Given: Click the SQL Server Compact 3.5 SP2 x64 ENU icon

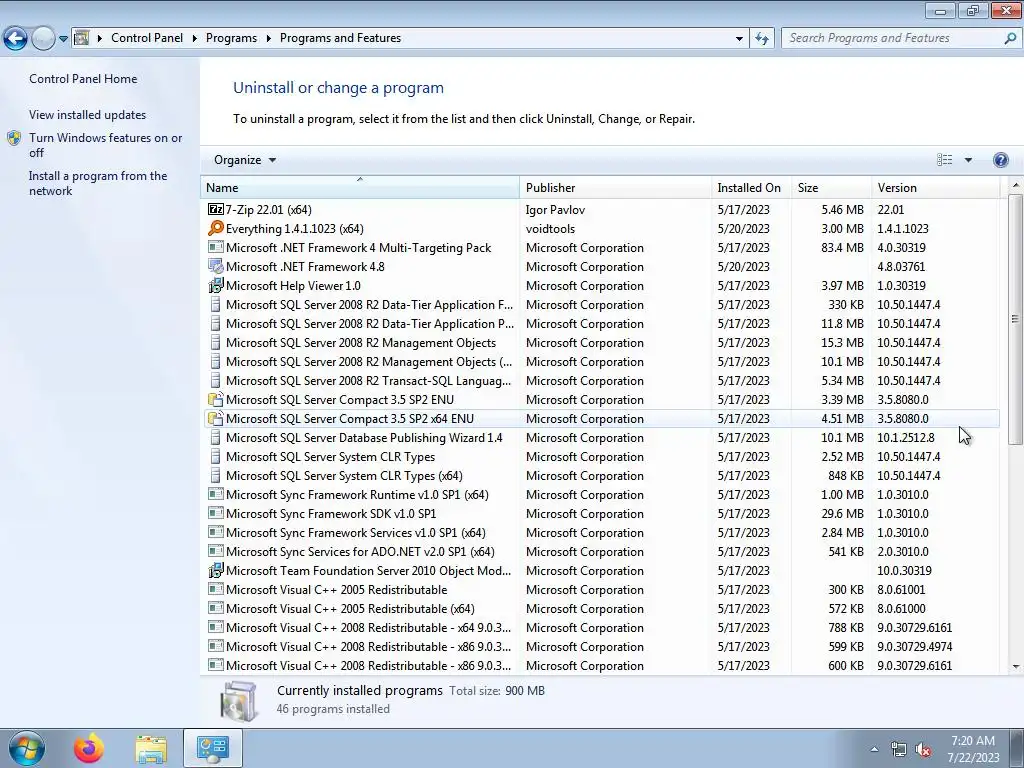Looking at the screenshot, I should pos(216,419).
